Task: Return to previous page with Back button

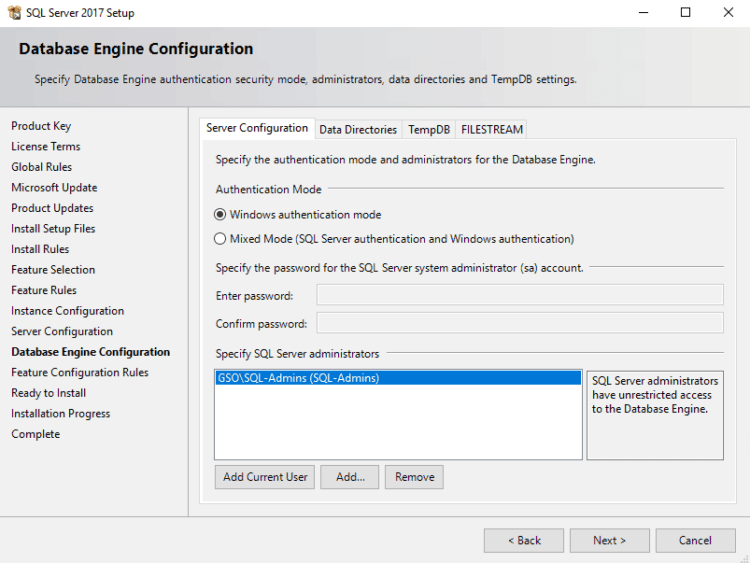Action: click(x=523, y=540)
